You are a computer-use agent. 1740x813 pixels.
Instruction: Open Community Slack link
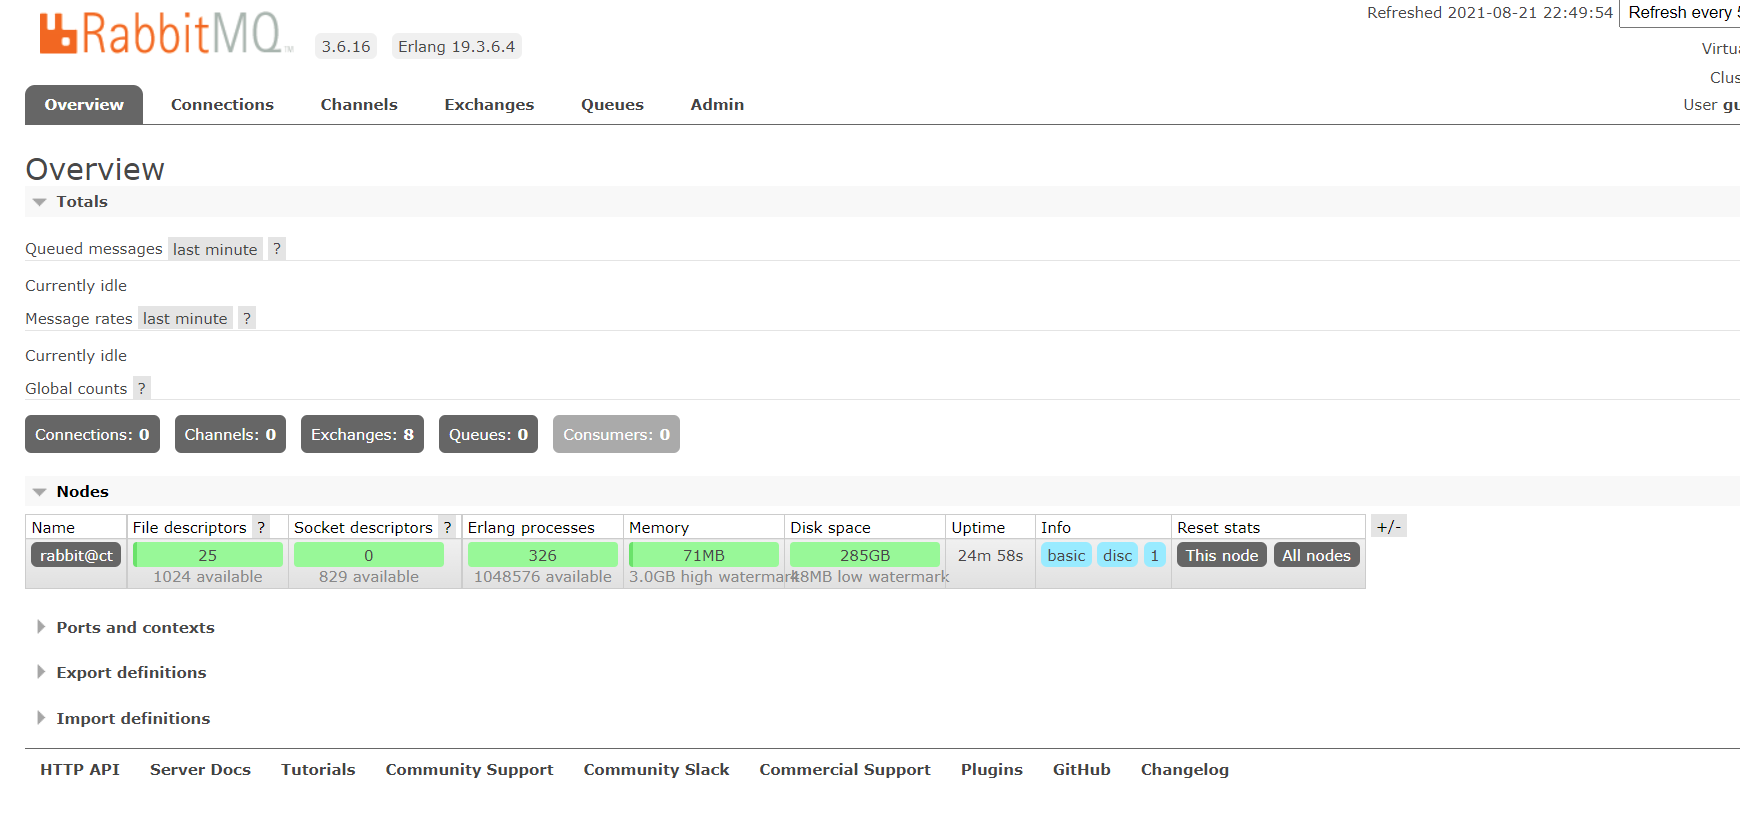656,769
